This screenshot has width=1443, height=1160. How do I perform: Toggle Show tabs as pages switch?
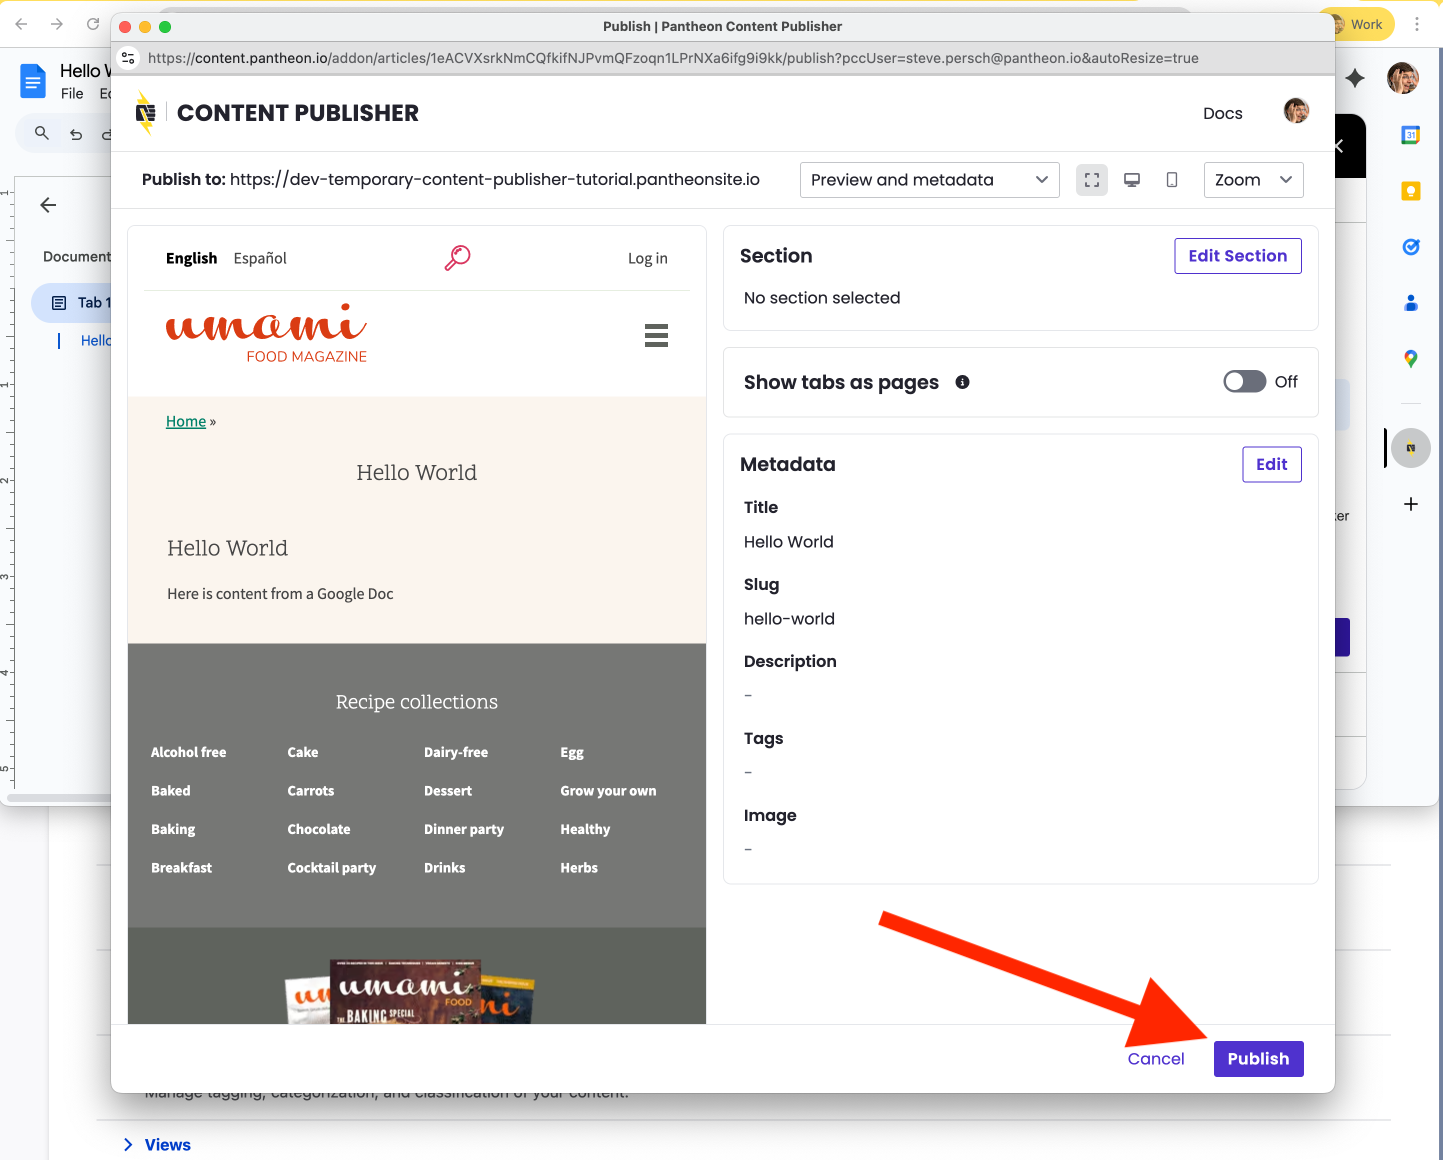1244,382
